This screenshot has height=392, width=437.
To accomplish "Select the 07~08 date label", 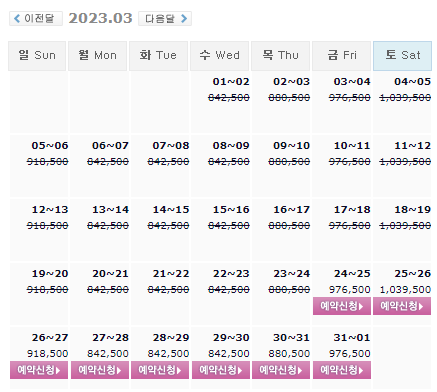I will click(171, 146).
